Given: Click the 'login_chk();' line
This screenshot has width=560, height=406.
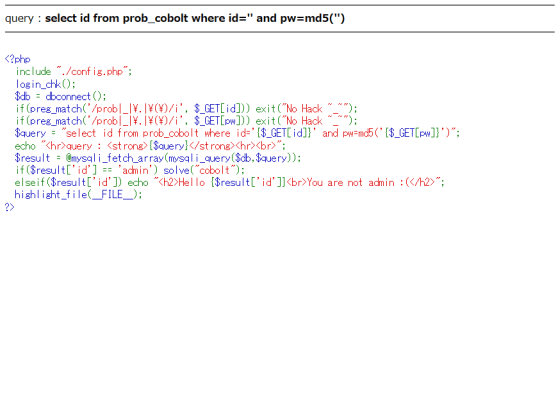Looking at the screenshot, I should pos(45,84).
